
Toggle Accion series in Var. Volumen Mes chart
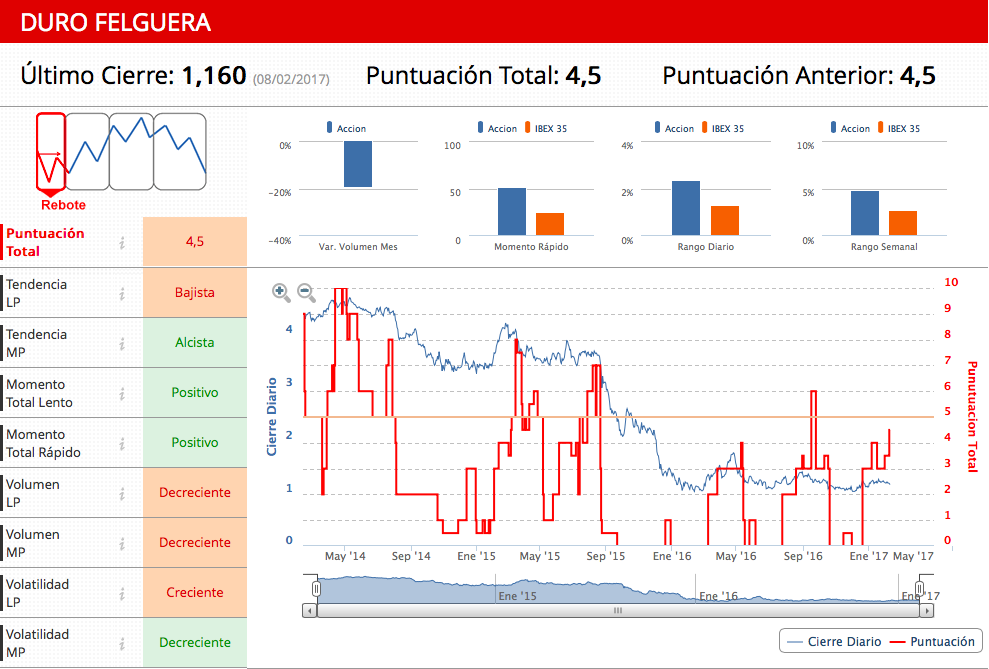point(346,128)
